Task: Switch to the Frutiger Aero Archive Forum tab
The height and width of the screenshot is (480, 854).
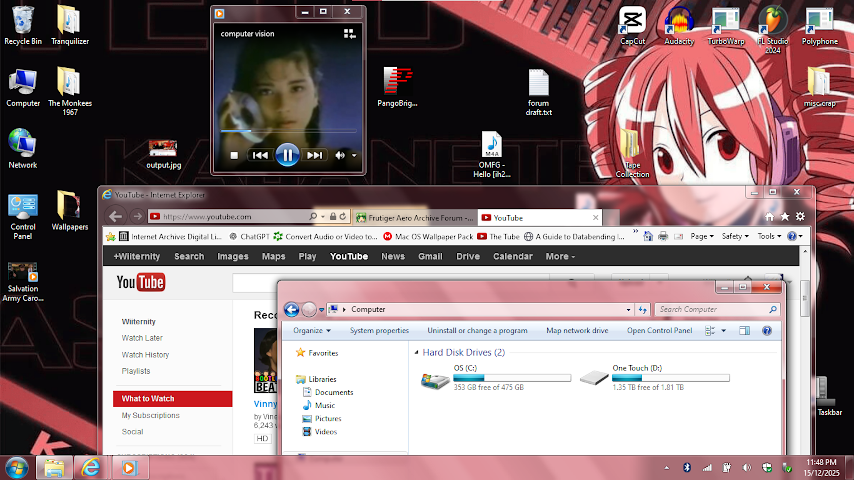Action: point(412,217)
